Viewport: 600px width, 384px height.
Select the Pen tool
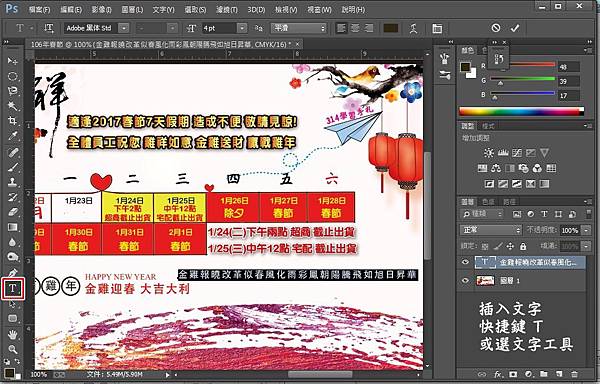coord(13,272)
